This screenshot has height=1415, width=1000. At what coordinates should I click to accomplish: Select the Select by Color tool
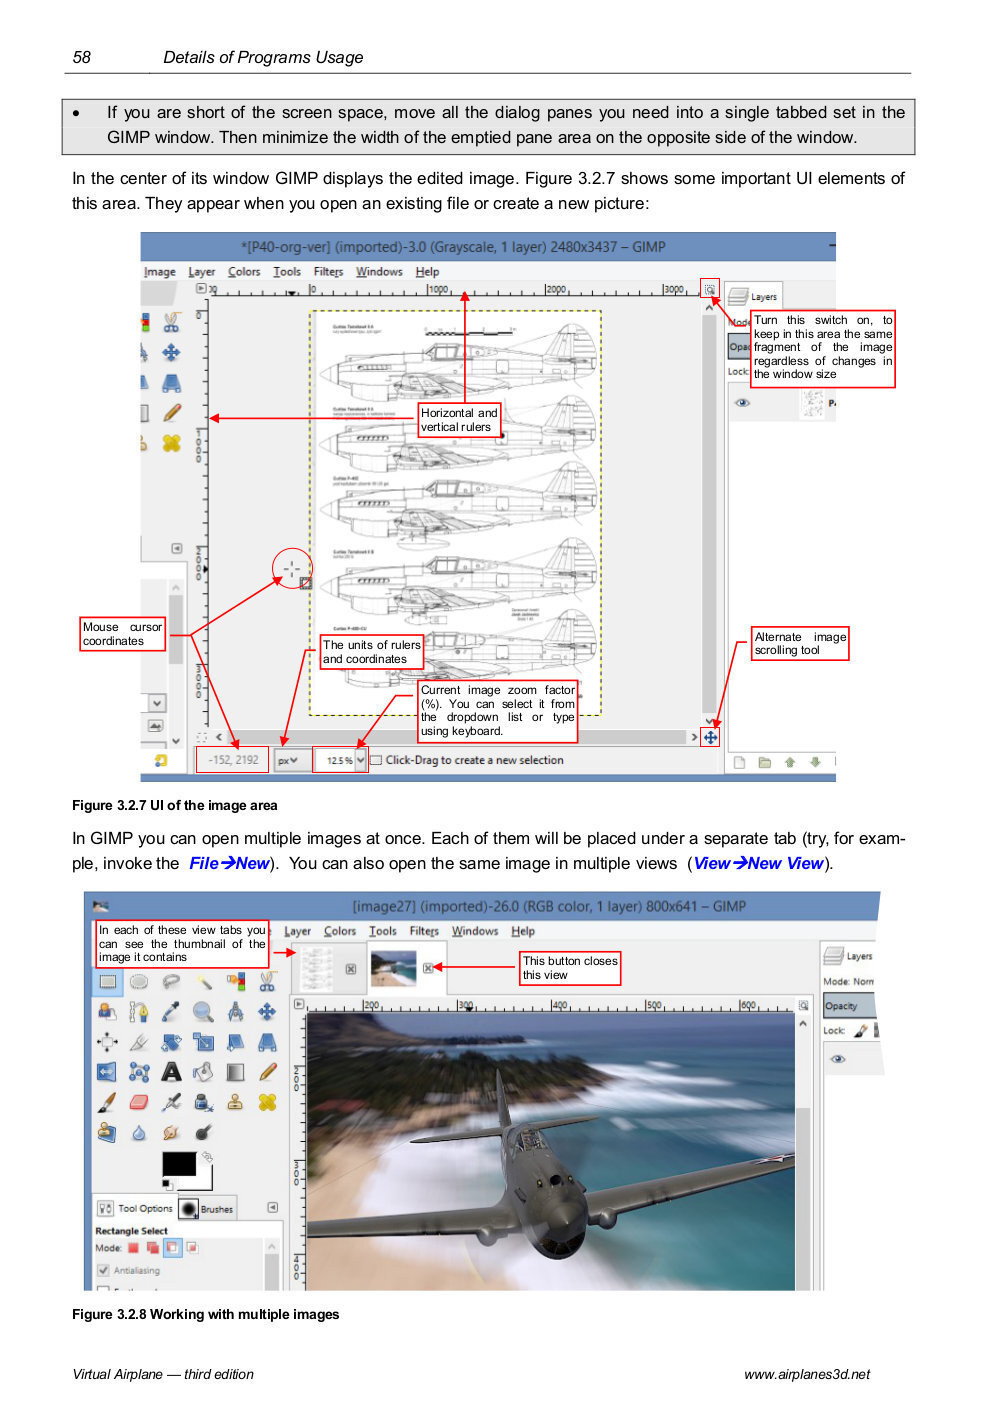tap(236, 982)
